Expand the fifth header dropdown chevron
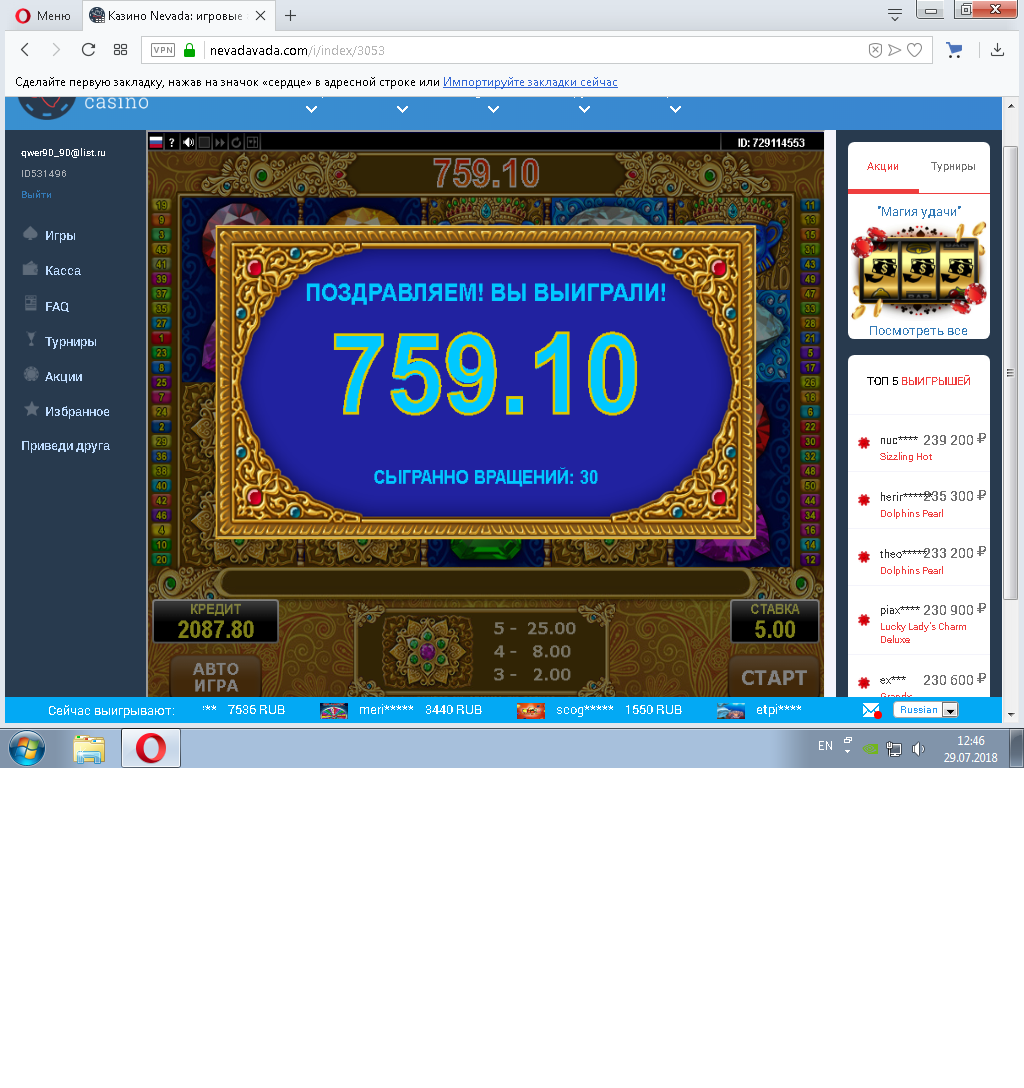This screenshot has height=1088, width=1024. click(x=675, y=109)
